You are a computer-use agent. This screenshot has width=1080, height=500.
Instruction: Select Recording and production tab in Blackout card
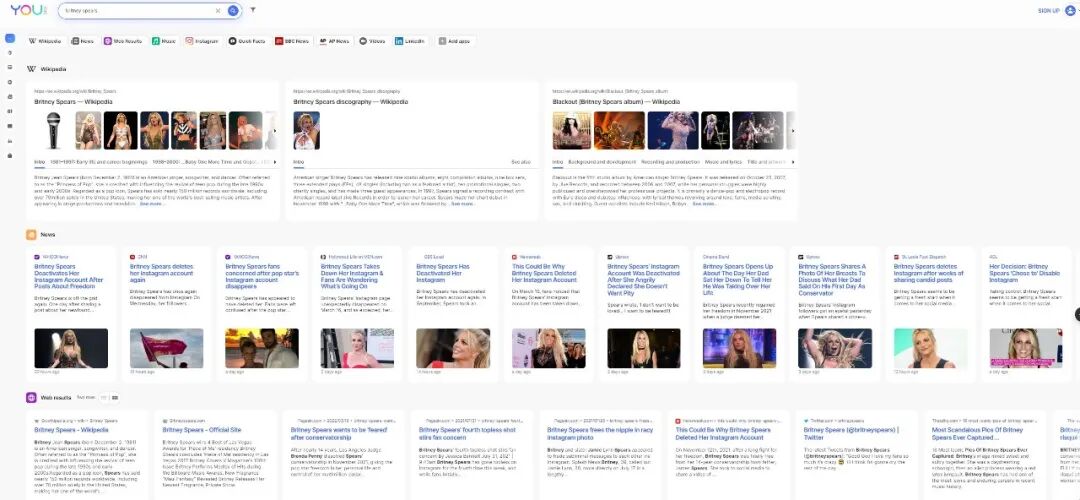pyautogui.click(x=670, y=163)
